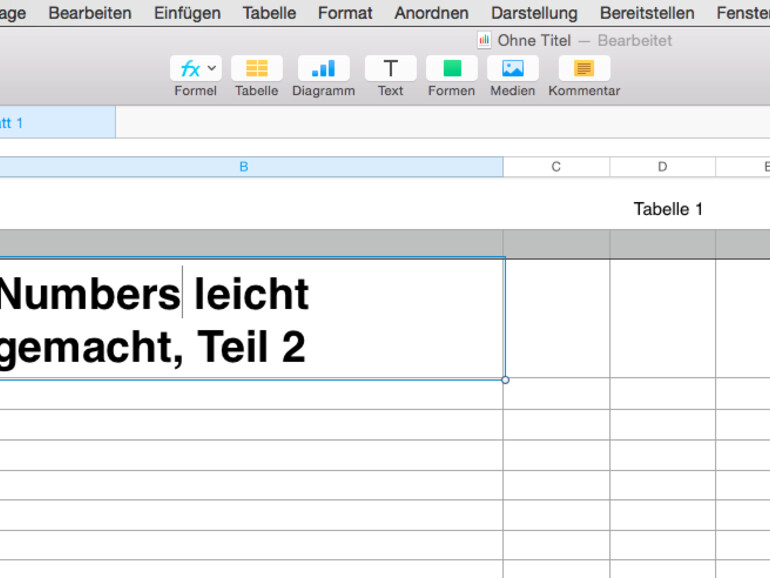This screenshot has width=770, height=578.
Task: Open the Format menu
Action: tap(345, 13)
